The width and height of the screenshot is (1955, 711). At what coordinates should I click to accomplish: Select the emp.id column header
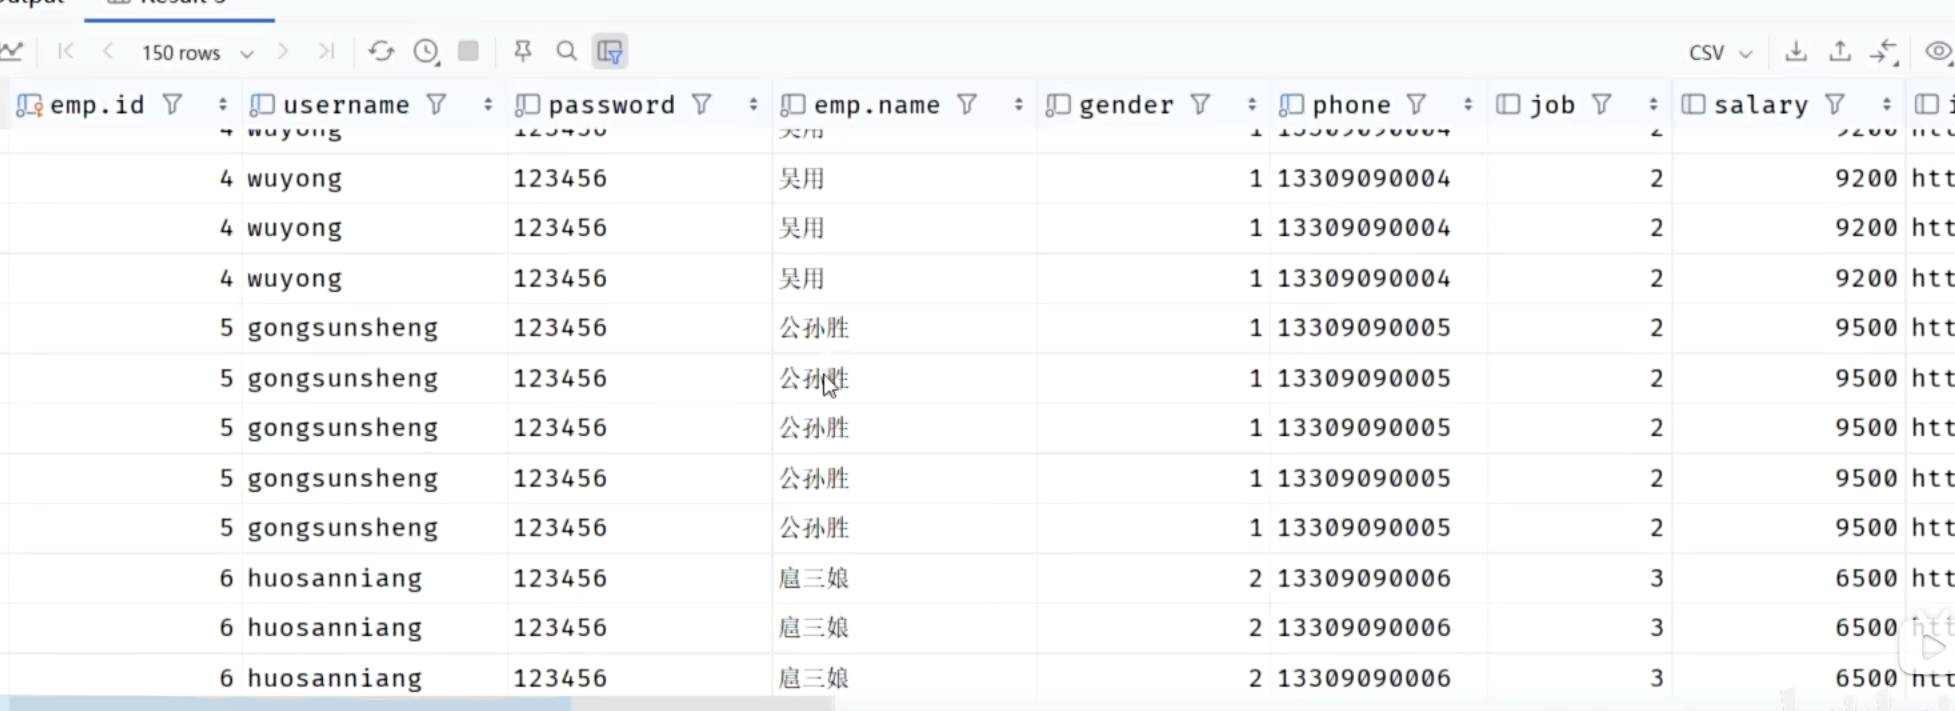click(97, 104)
